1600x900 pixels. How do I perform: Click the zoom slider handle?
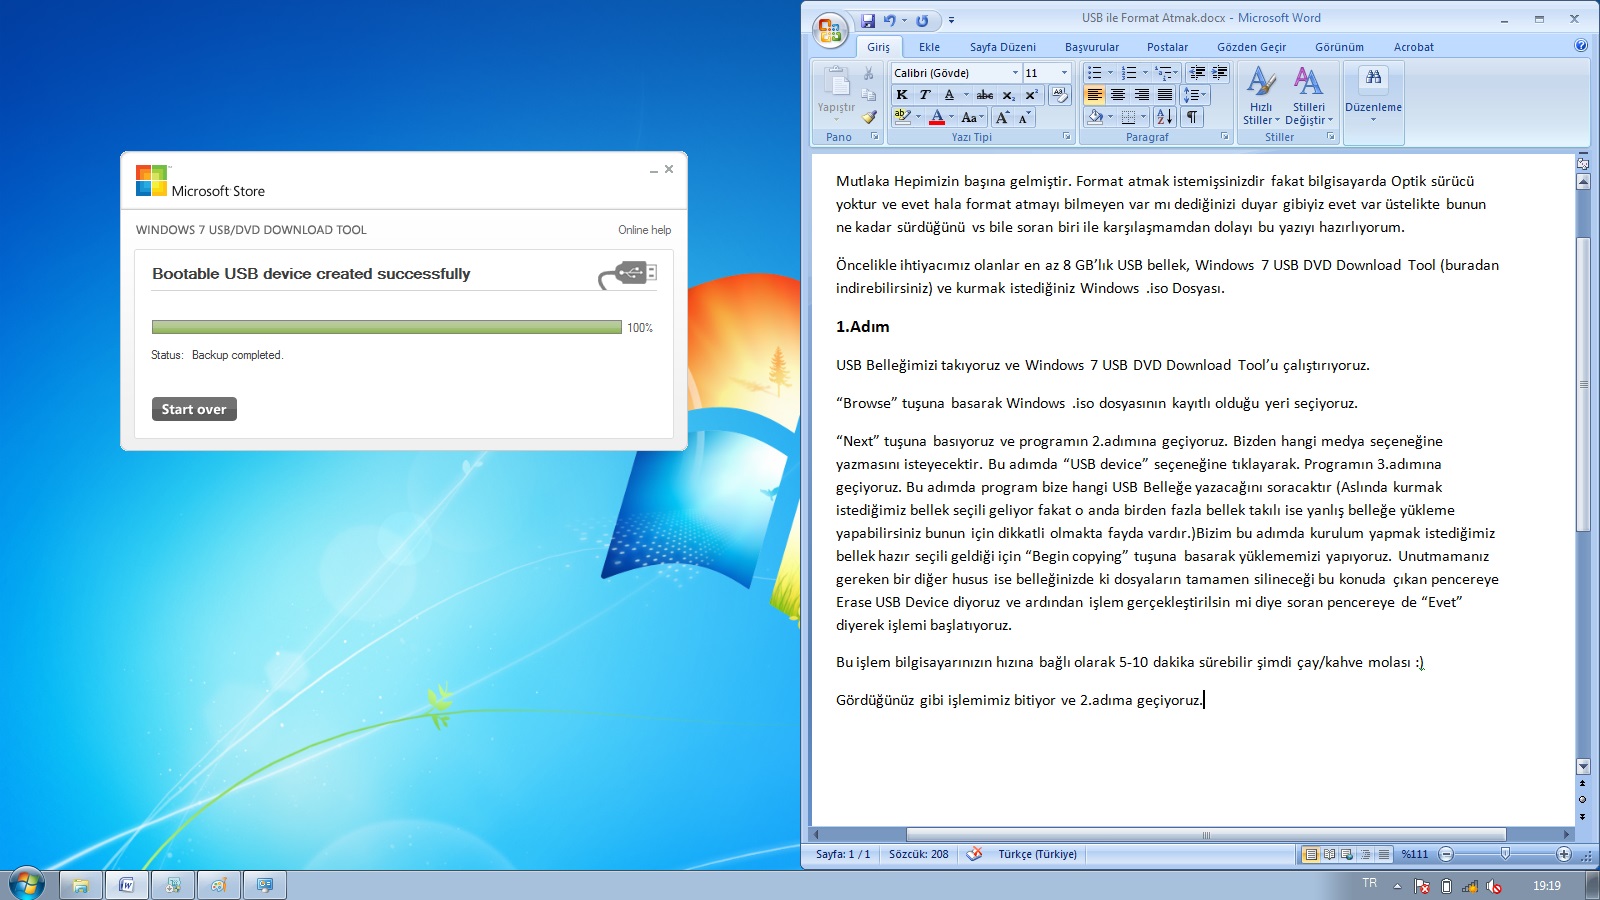coord(1505,854)
